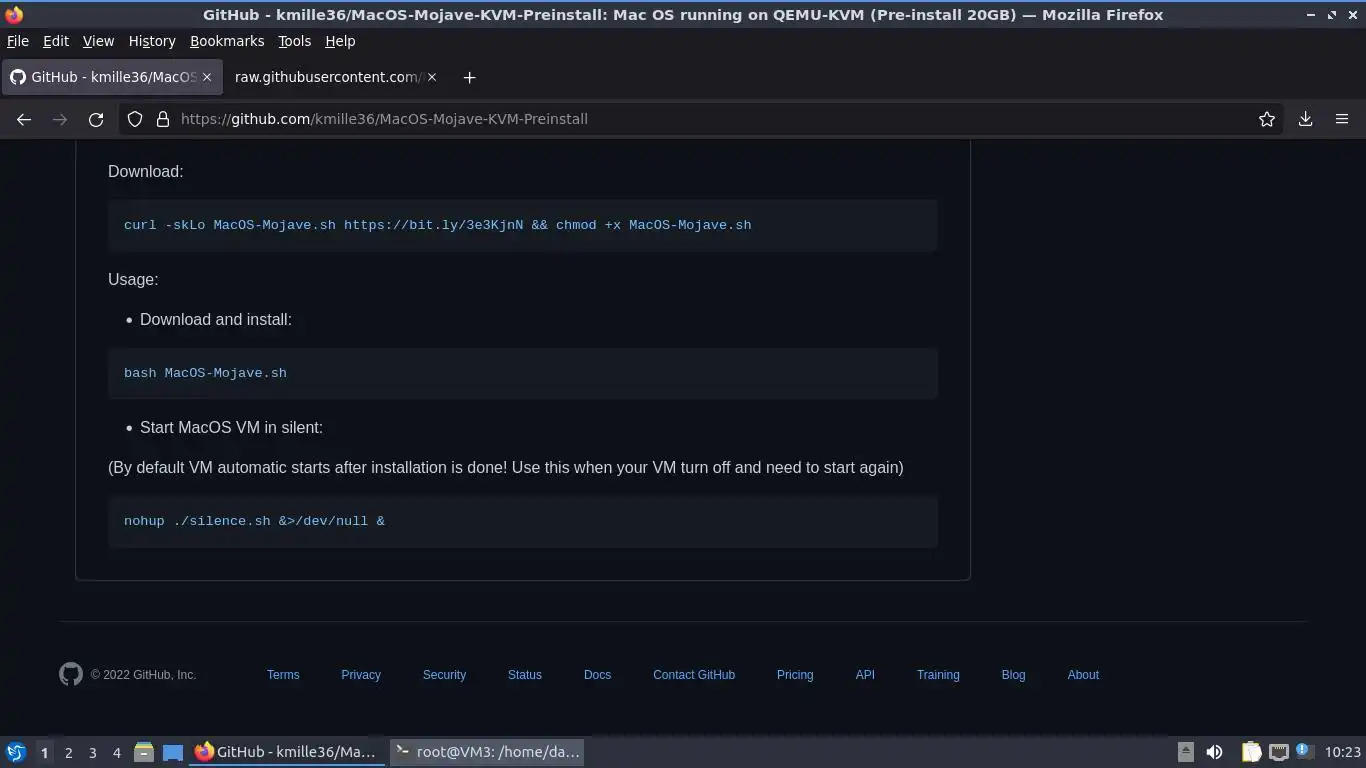Image resolution: width=1366 pixels, height=768 pixels.
Task: Open Contact GitHub footer link
Action: [694, 675]
